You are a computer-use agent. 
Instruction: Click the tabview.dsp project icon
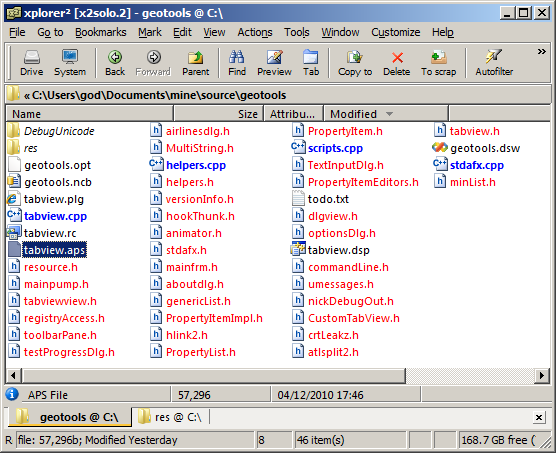298,249
